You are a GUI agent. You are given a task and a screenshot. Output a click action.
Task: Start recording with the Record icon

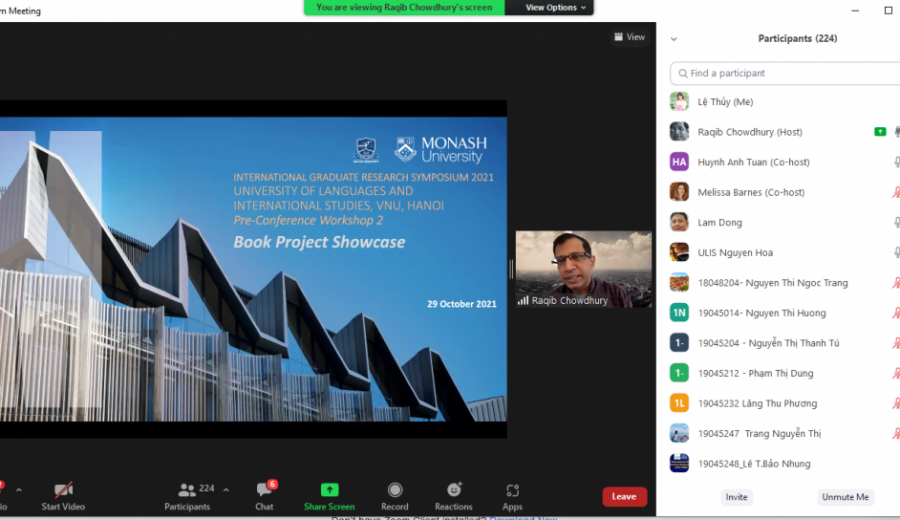(x=395, y=490)
